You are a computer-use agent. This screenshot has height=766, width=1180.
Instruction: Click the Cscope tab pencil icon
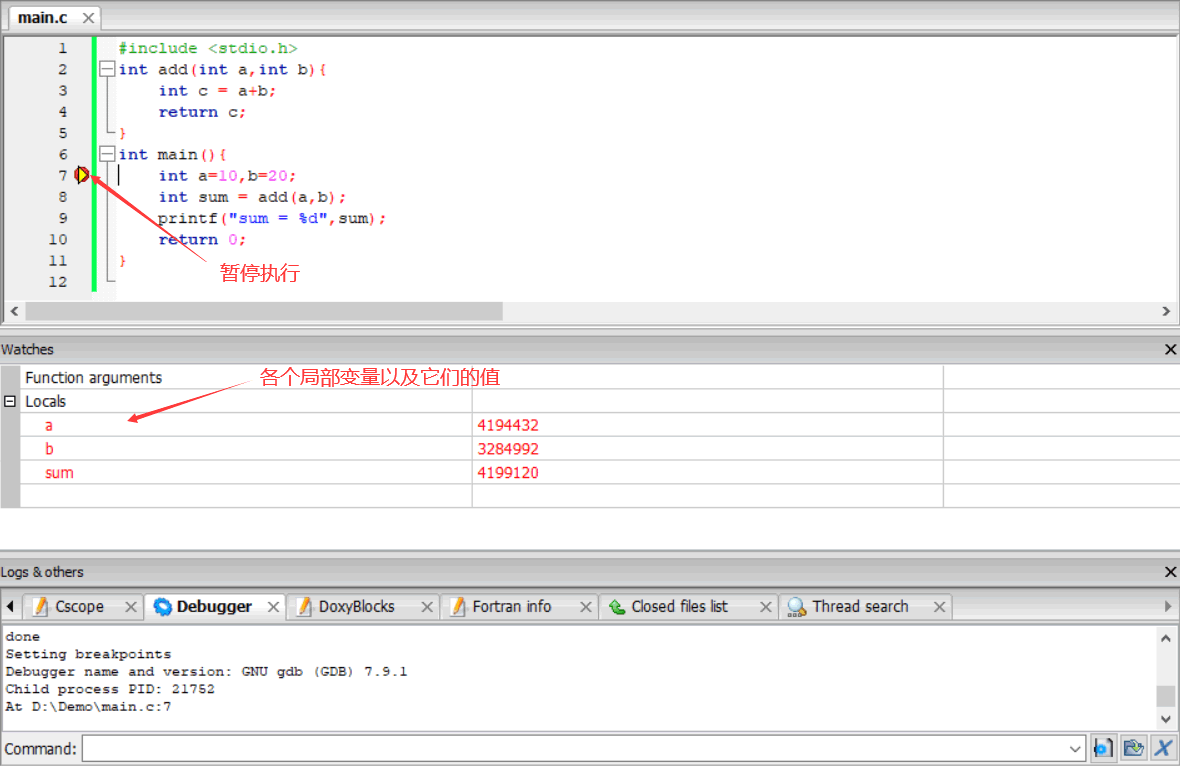pos(41,606)
